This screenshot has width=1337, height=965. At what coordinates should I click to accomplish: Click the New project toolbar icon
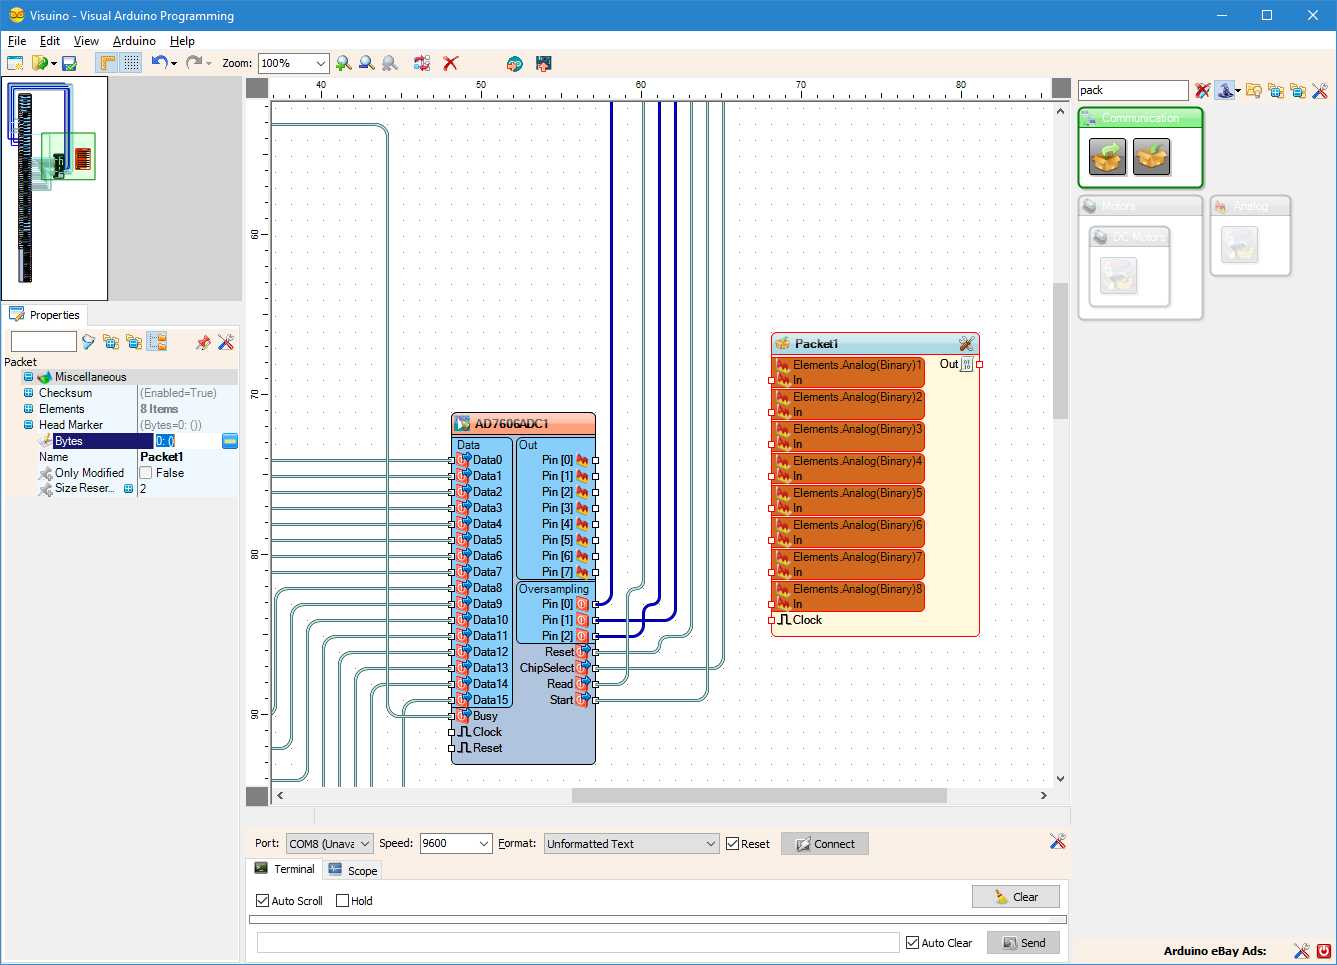click(x=15, y=63)
